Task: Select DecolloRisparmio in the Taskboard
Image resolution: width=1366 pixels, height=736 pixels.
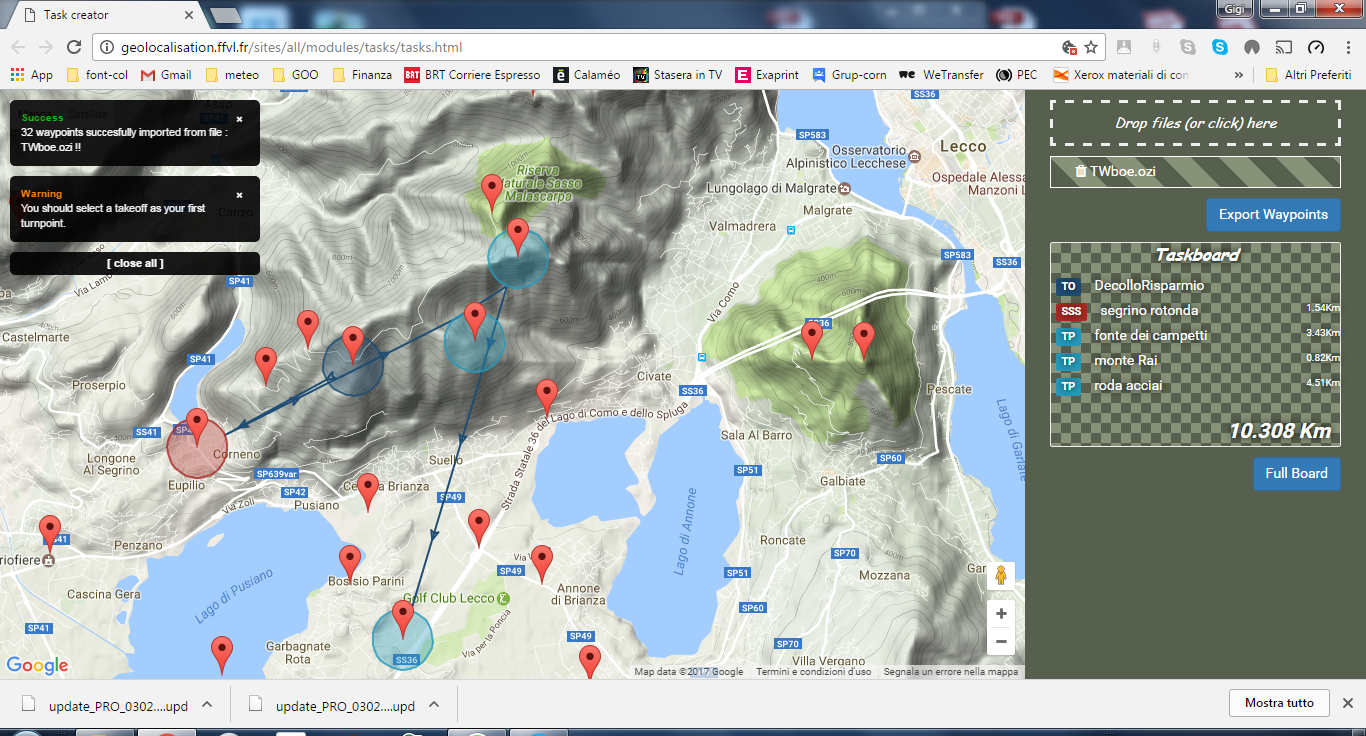Action: (x=1149, y=286)
